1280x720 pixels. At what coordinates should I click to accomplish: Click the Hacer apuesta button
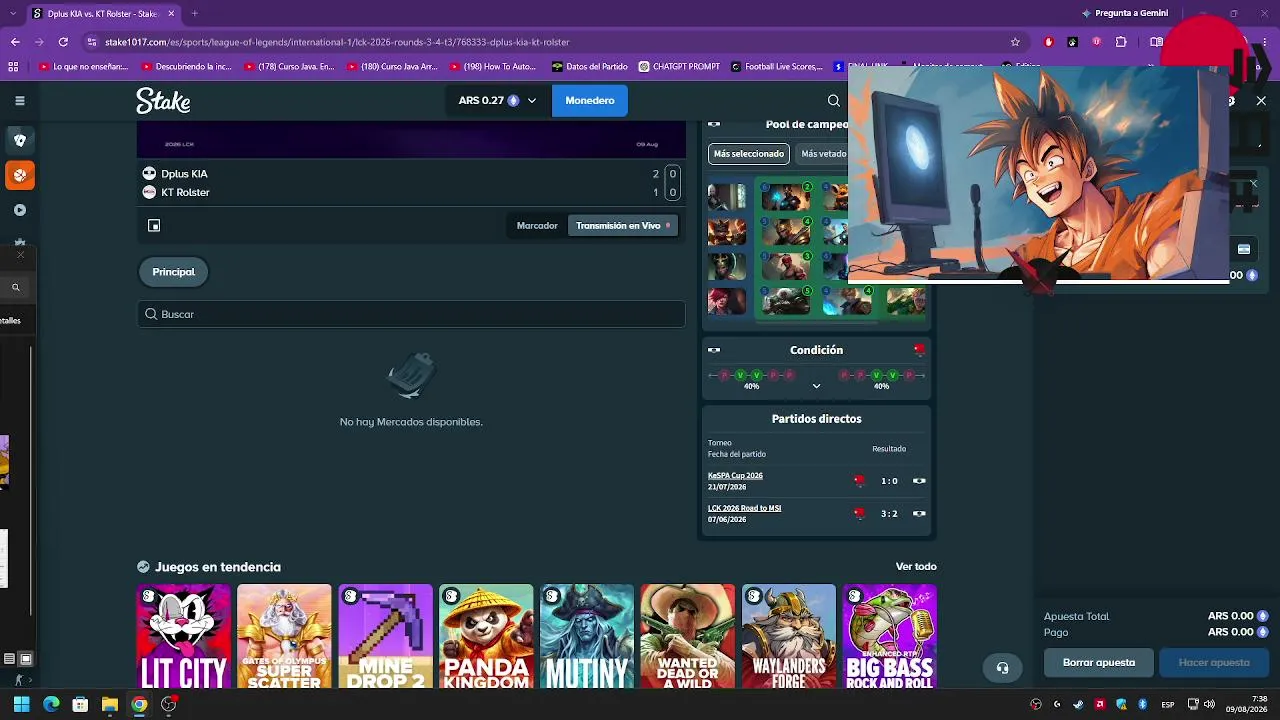pos(1214,662)
